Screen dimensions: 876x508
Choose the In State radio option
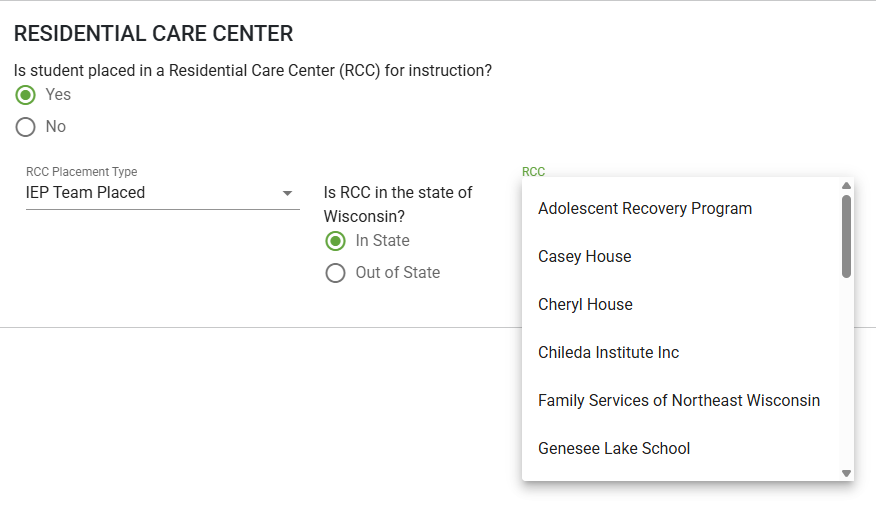click(x=335, y=241)
